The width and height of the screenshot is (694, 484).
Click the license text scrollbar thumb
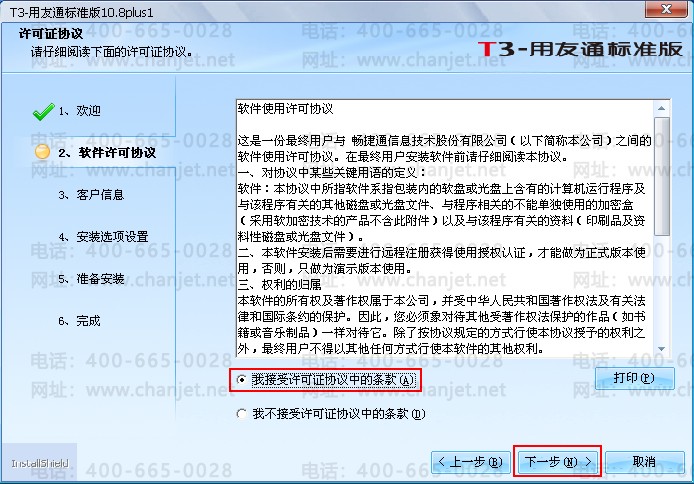pyautogui.click(x=661, y=176)
